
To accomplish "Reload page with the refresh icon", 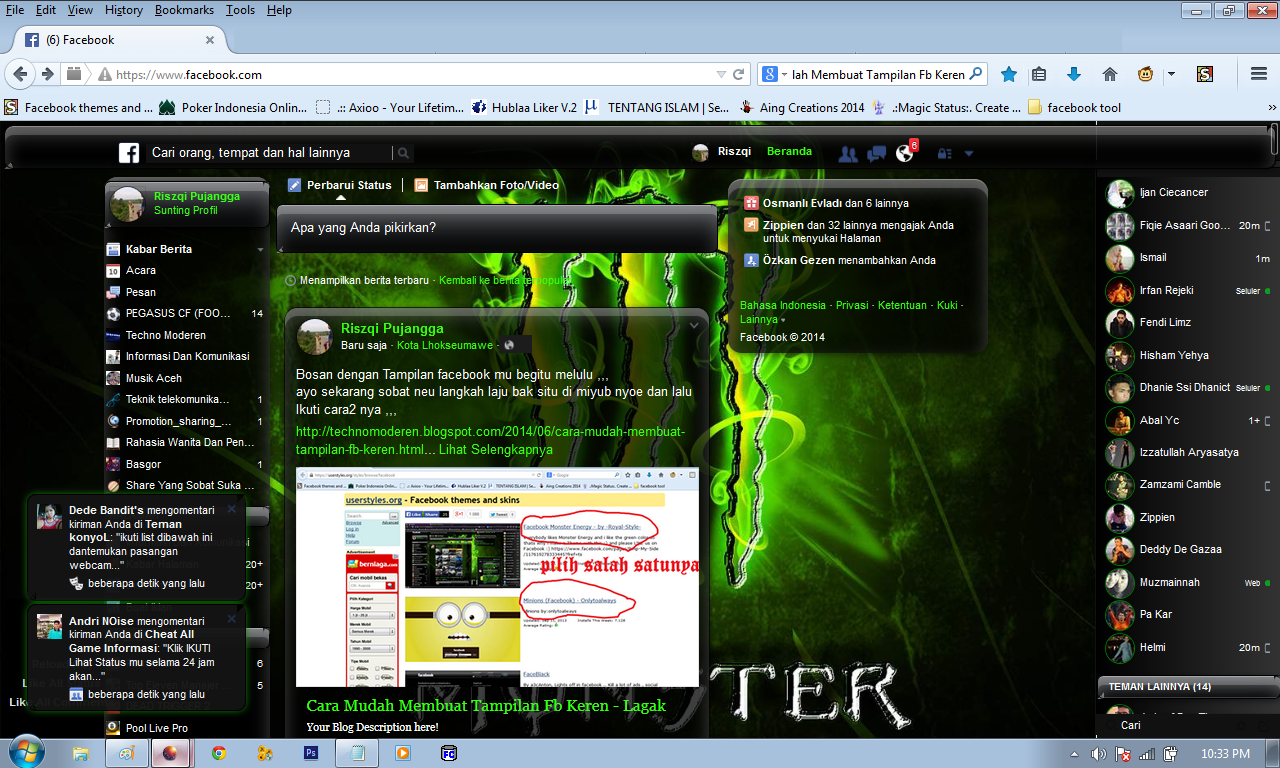I will pos(740,74).
